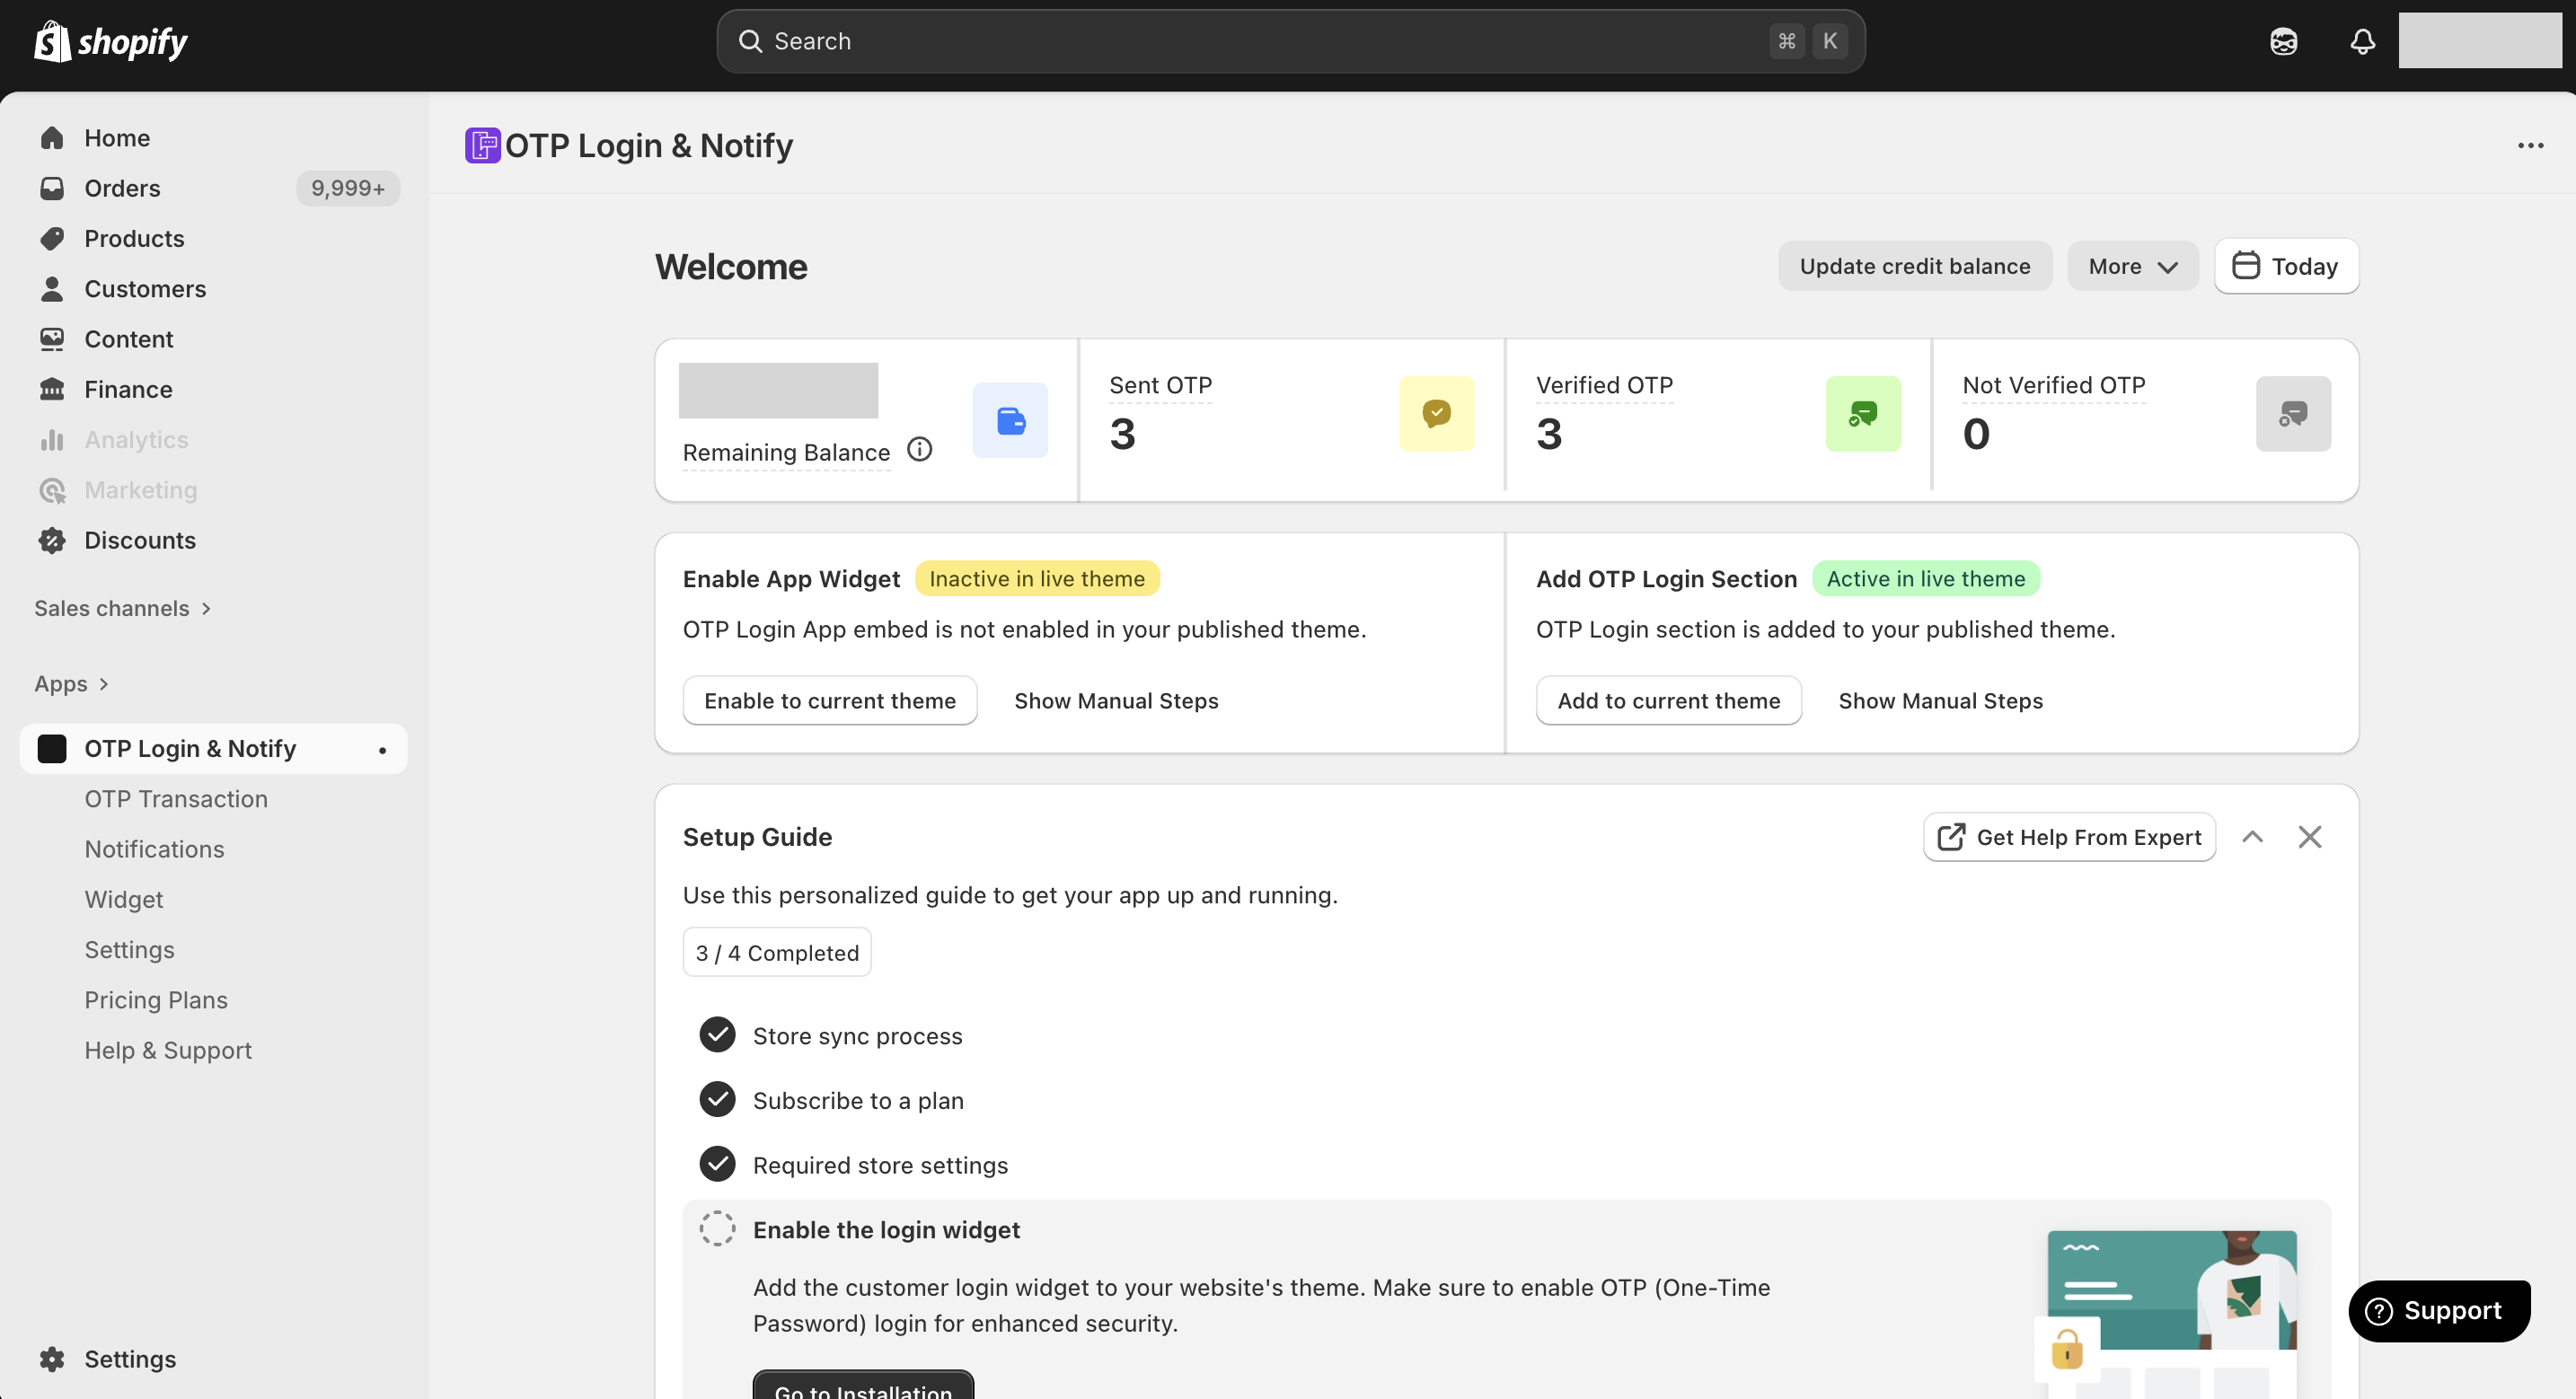The height and width of the screenshot is (1399, 2576).
Task: Collapse the Setup Guide with the chevron
Action: click(2252, 837)
